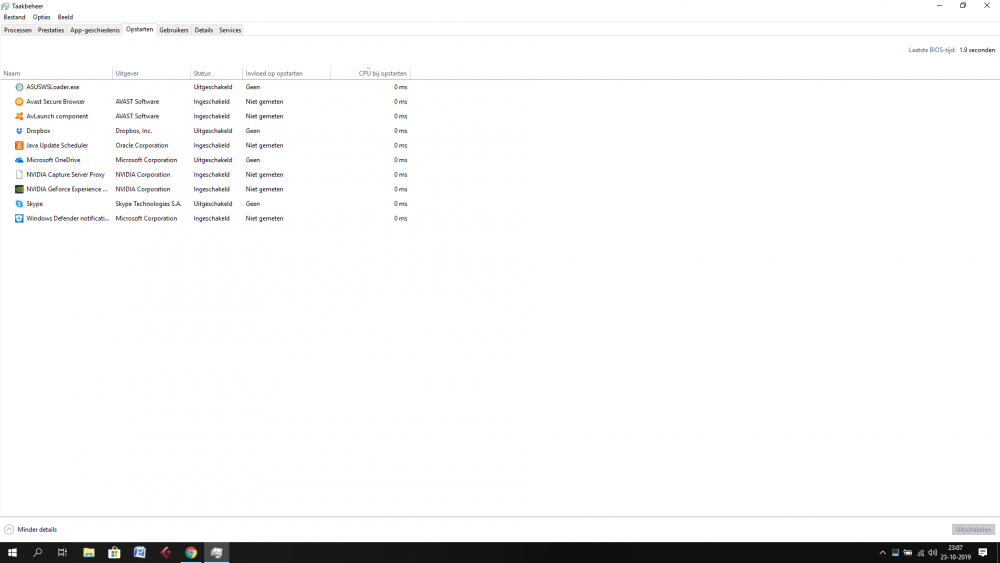
Task: Open Google Chrome from taskbar
Action: [x=191, y=552]
